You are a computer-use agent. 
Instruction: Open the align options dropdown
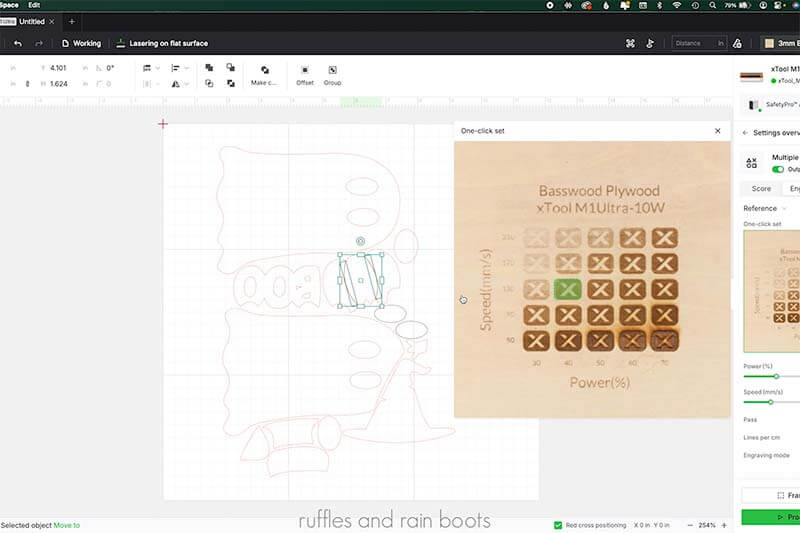click(150, 68)
